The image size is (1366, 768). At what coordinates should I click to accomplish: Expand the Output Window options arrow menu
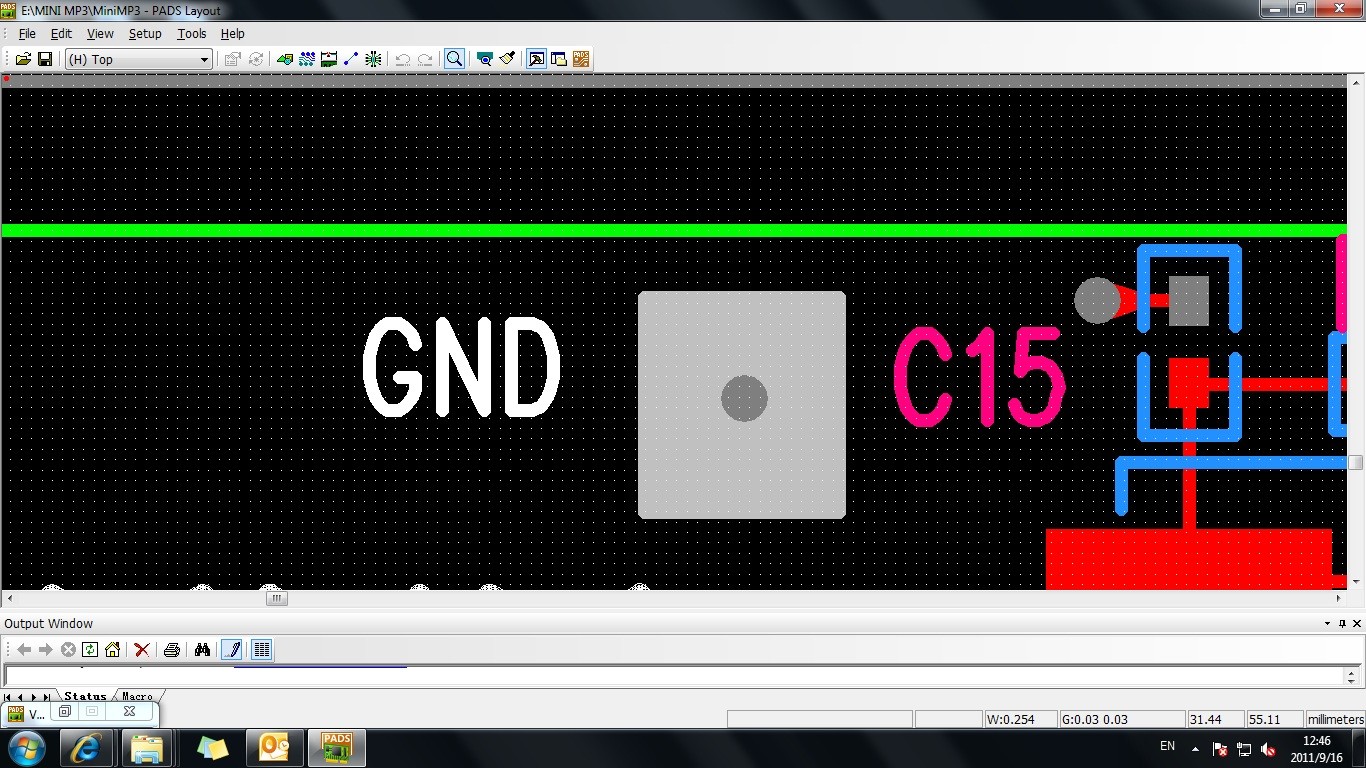coord(1327,623)
